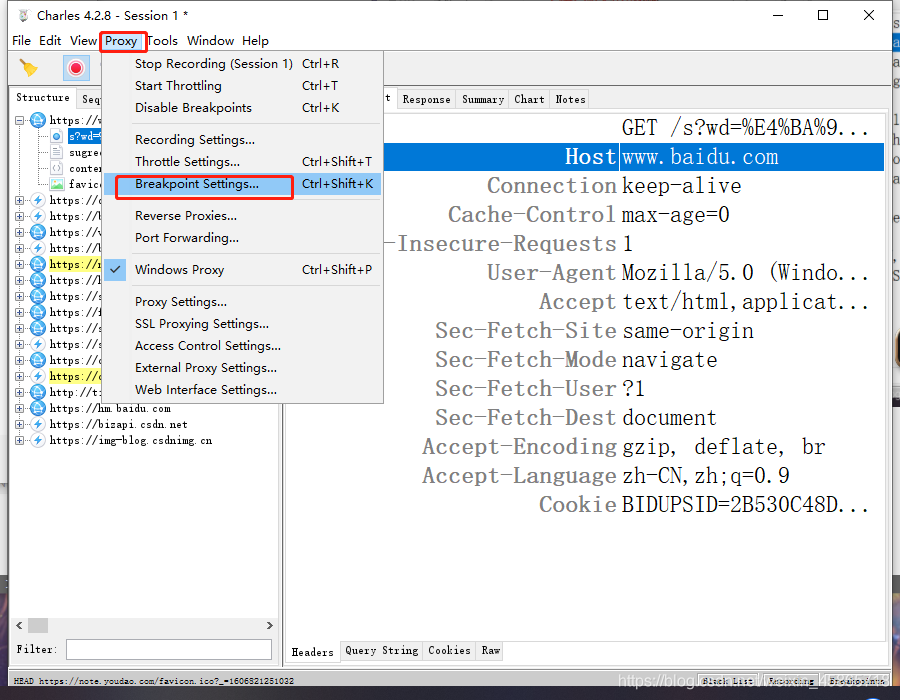The width and height of the screenshot is (900, 700).
Task: Click the Filter input field
Action: point(169,650)
